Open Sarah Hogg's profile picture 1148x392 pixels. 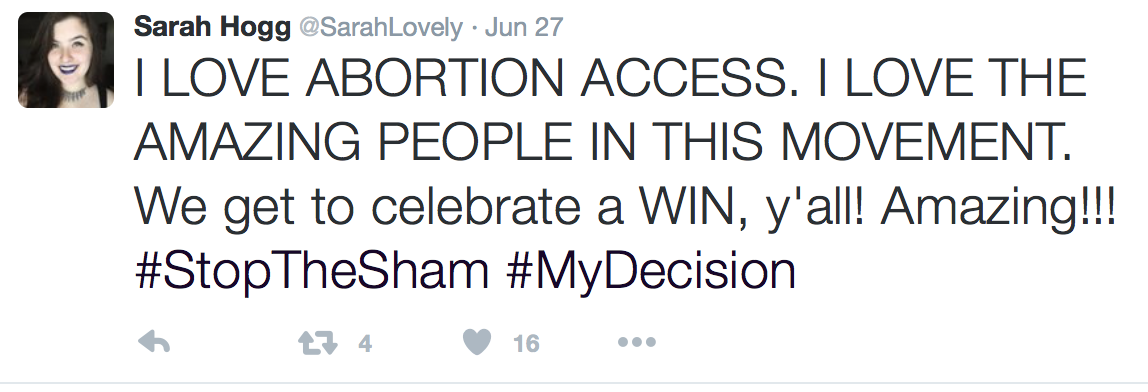66,60
